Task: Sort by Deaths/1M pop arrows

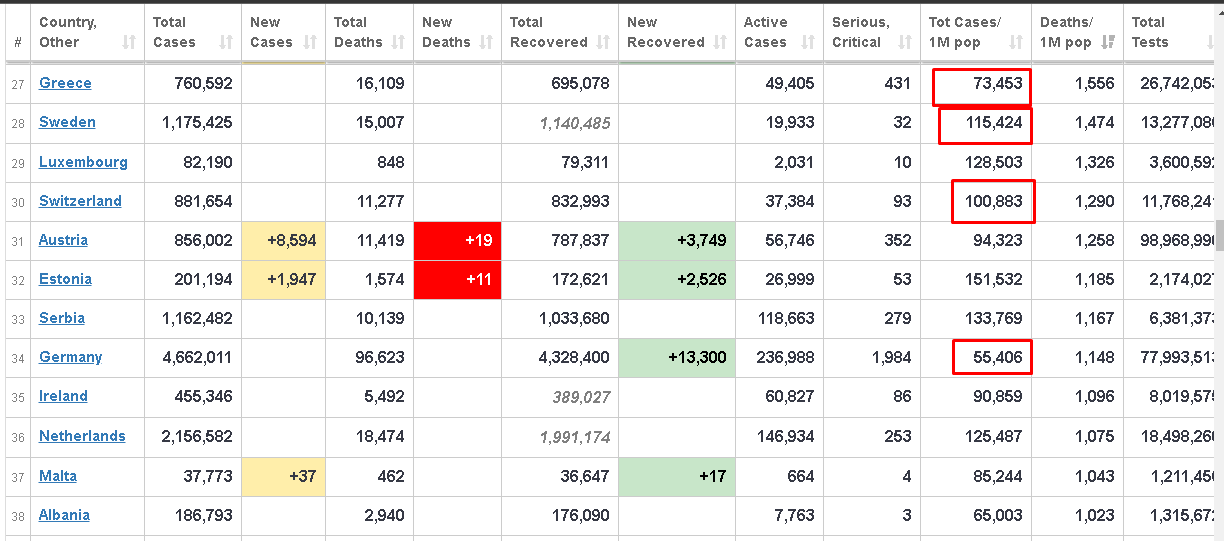Action: (1108, 42)
